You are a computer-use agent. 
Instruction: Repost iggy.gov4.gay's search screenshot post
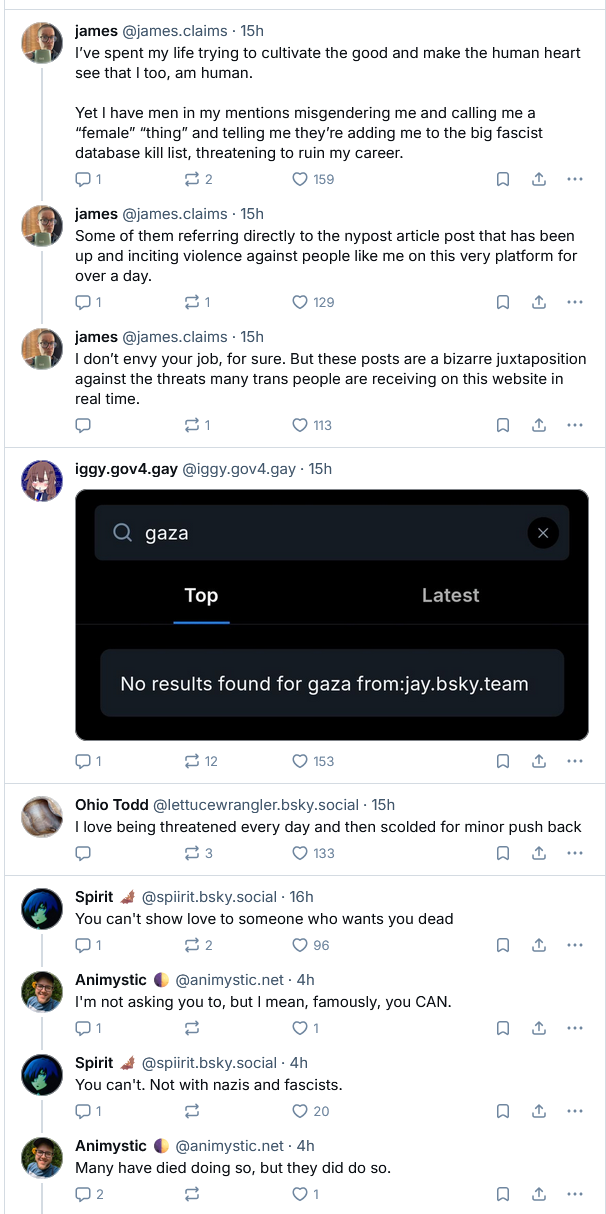192,761
